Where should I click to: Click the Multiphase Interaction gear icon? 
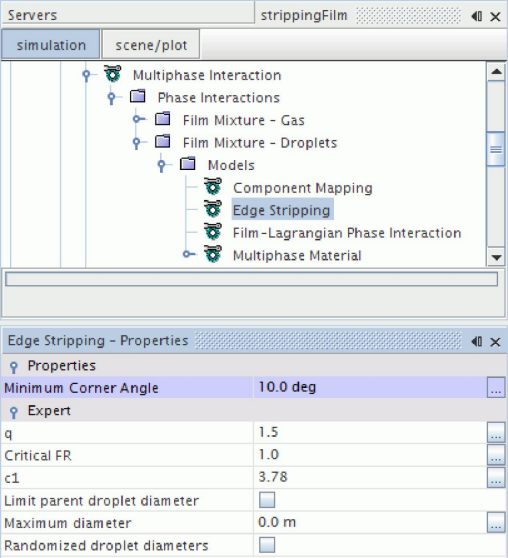pos(112,74)
